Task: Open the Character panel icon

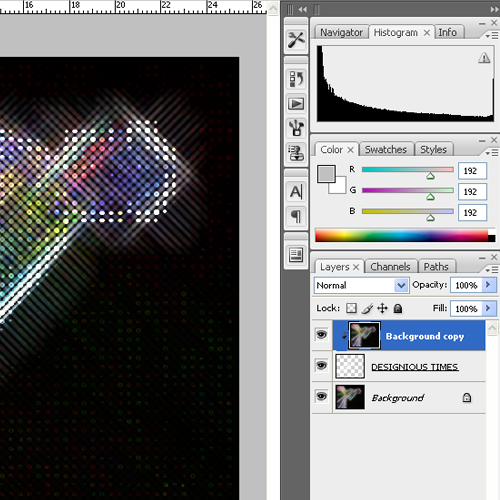Action: (x=296, y=192)
